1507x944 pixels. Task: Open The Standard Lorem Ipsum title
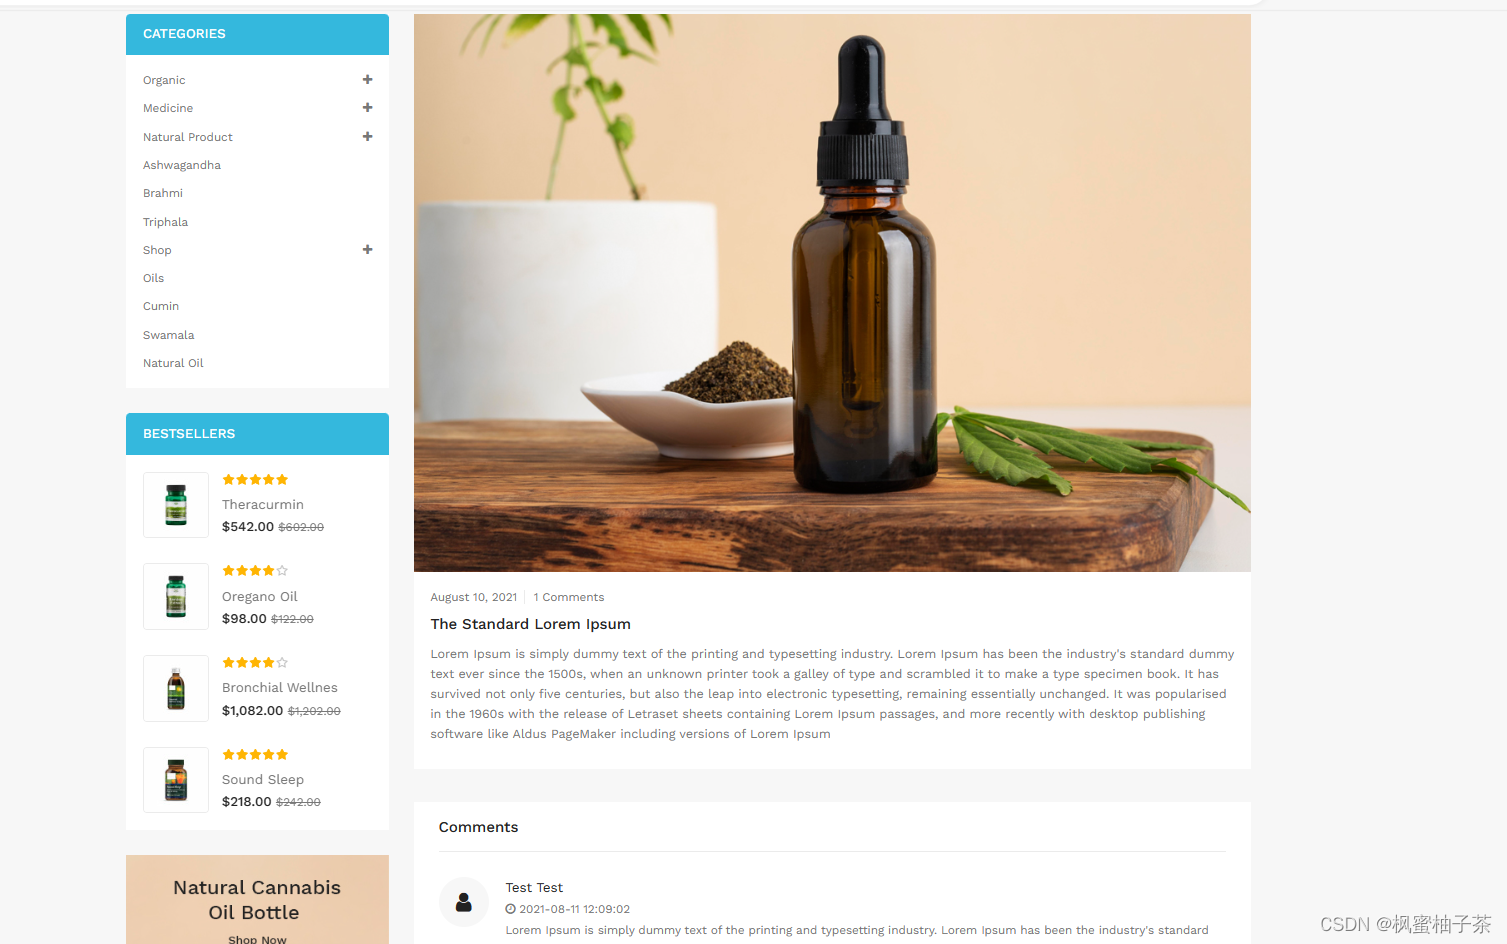click(x=531, y=624)
